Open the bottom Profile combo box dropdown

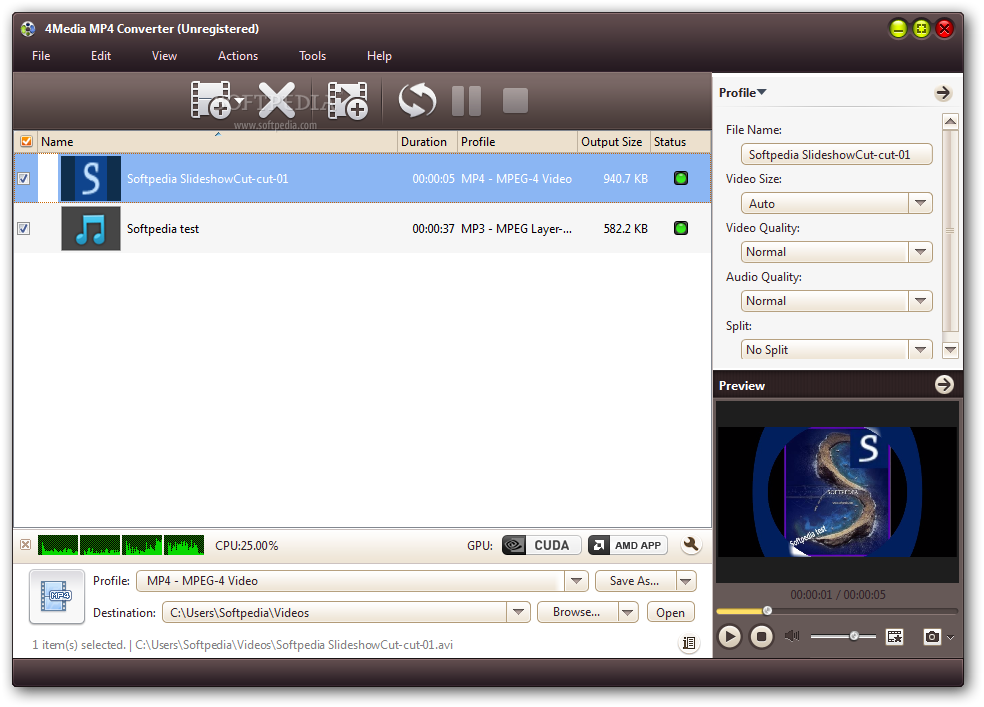576,581
